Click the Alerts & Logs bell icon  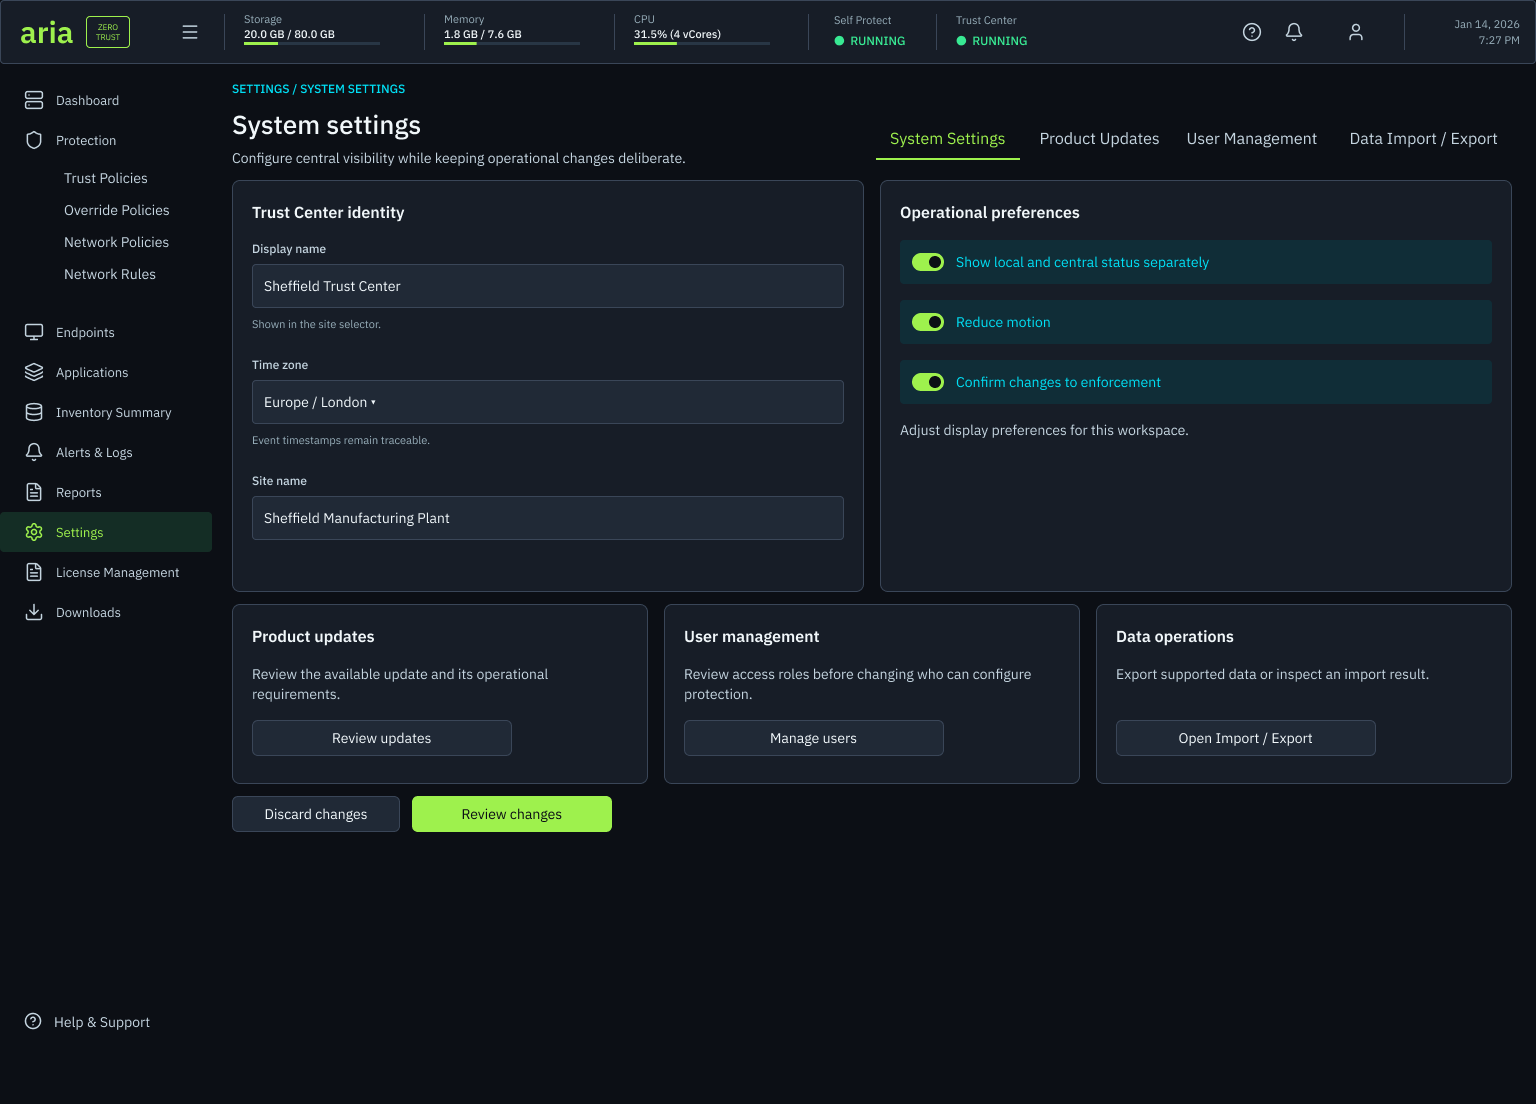pos(34,452)
